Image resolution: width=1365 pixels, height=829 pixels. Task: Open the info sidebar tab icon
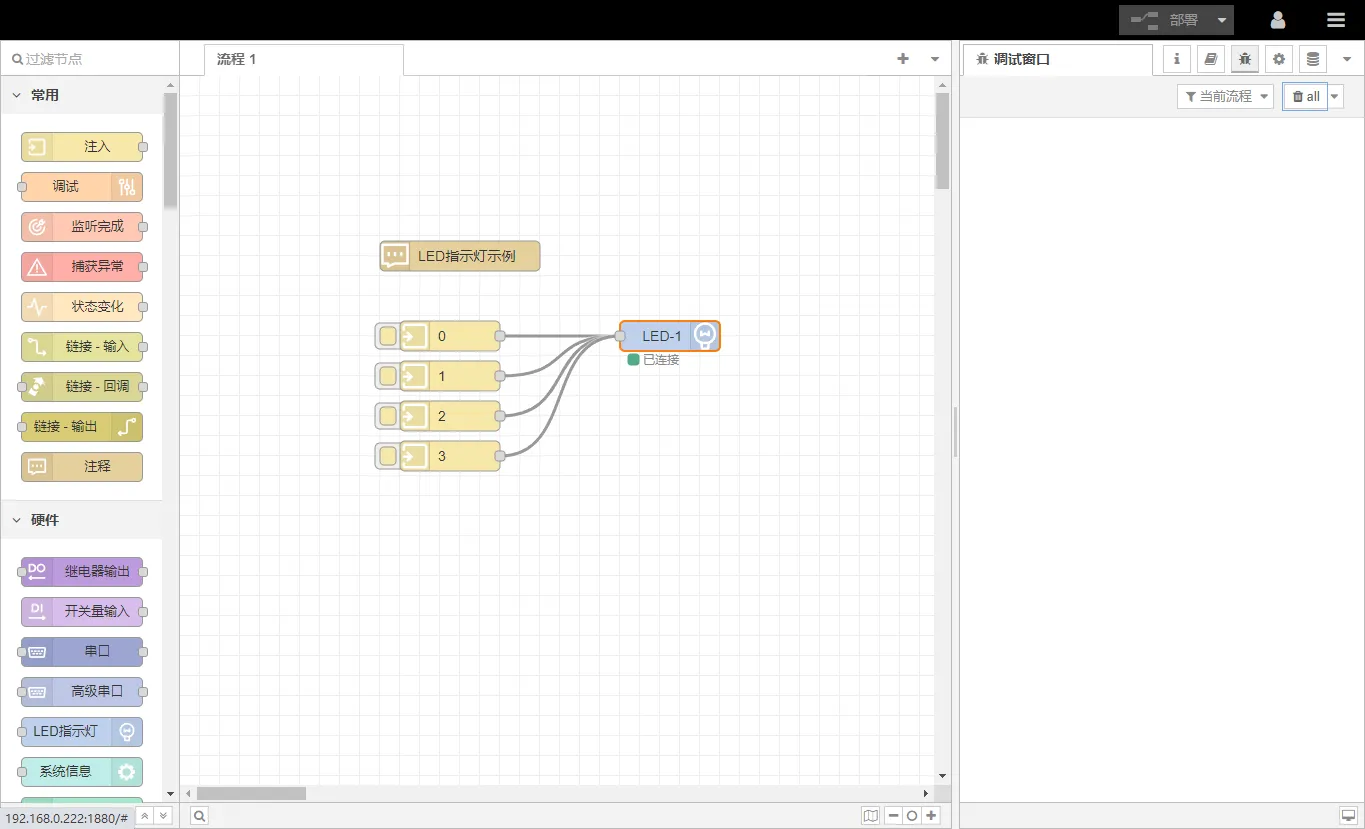[1177, 59]
